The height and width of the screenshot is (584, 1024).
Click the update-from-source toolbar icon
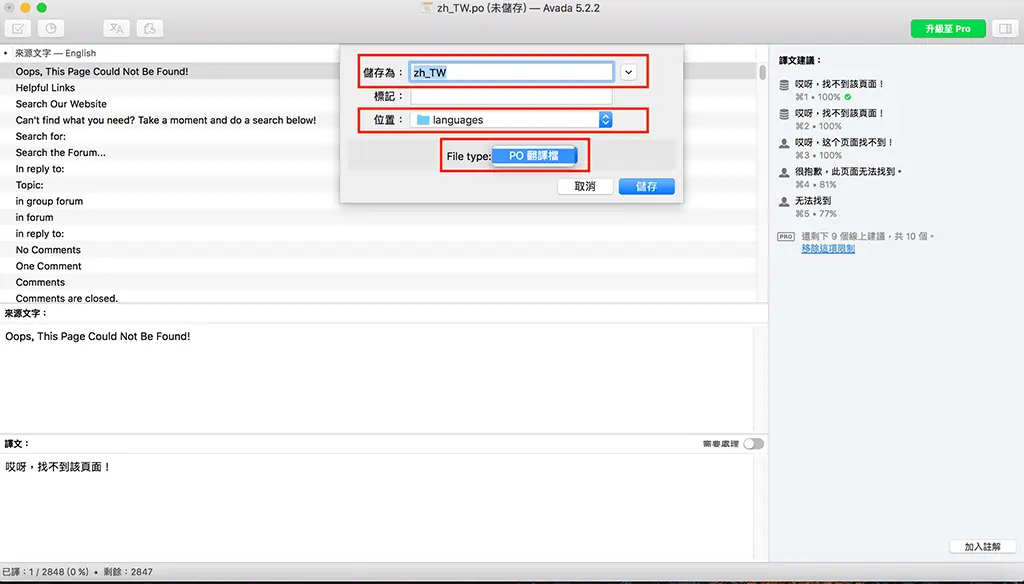[x=150, y=29]
